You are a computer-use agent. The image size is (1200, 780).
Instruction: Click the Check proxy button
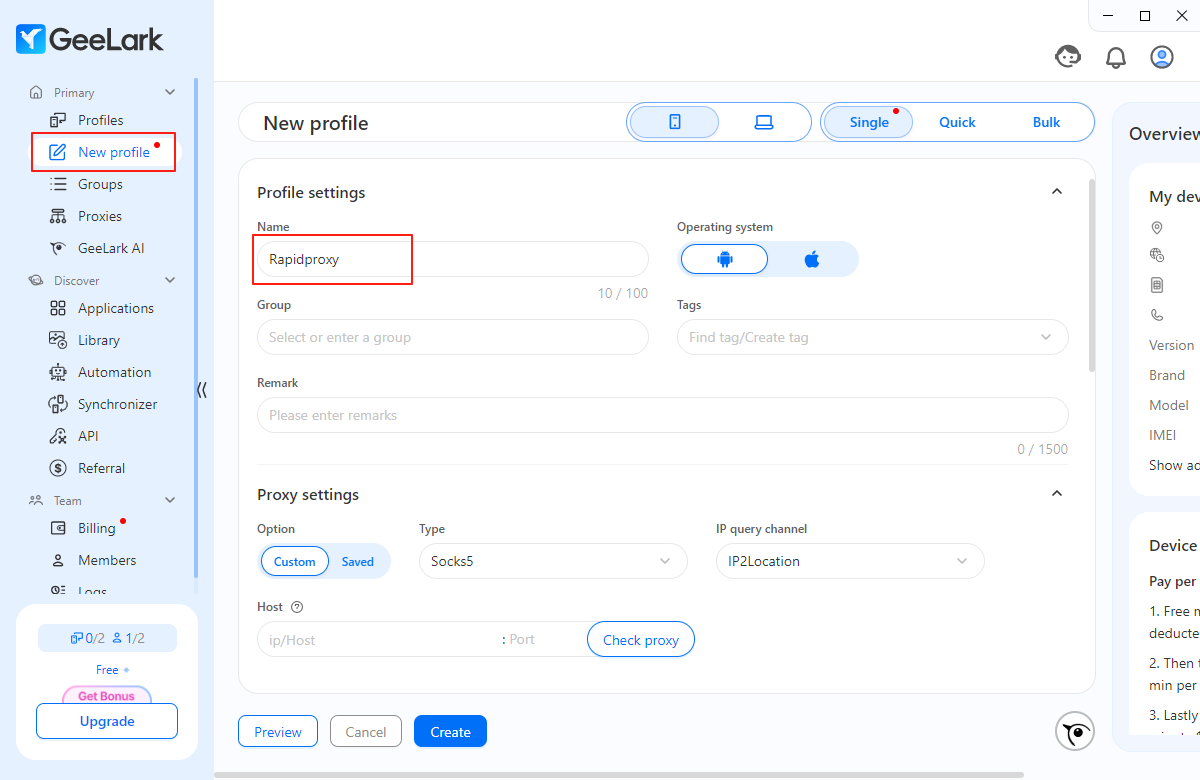pos(641,640)
